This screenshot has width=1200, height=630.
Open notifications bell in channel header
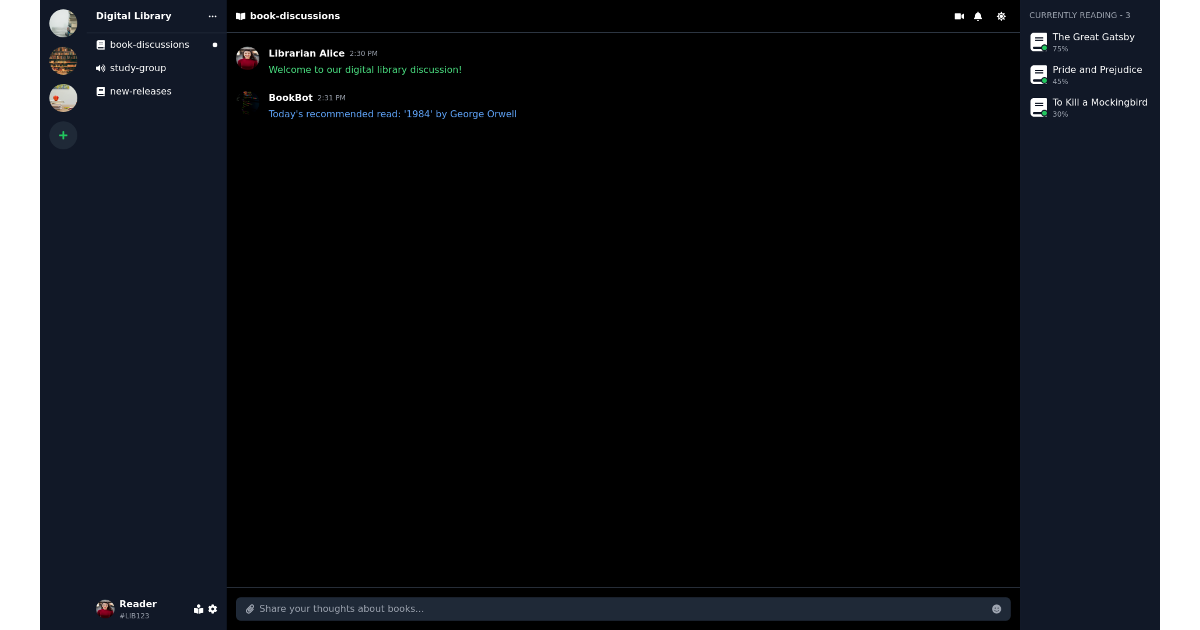(x=978, y=16)
